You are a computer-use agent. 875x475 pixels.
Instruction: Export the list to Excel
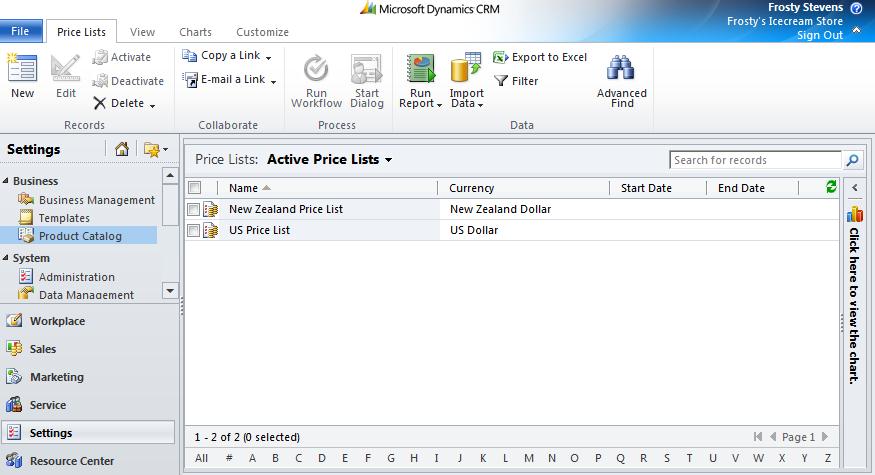540,57
